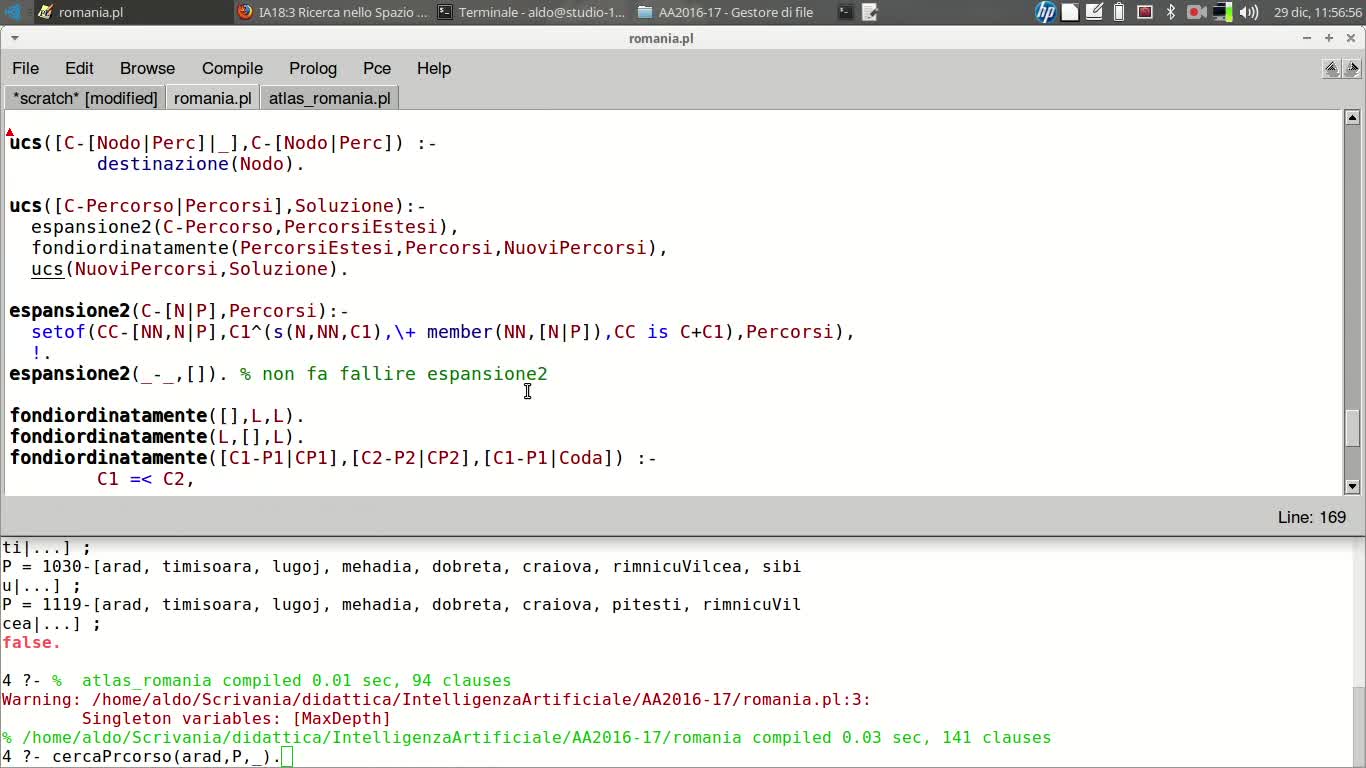Click the 'setof(CC-[NN,N|P]' line
Image resolution: width=1366 pixels, height=768 pixels.
[443, 332]
